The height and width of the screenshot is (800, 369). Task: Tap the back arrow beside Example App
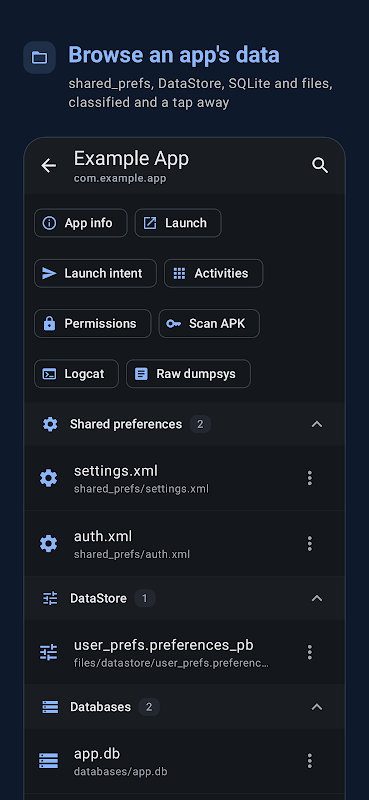48,165
